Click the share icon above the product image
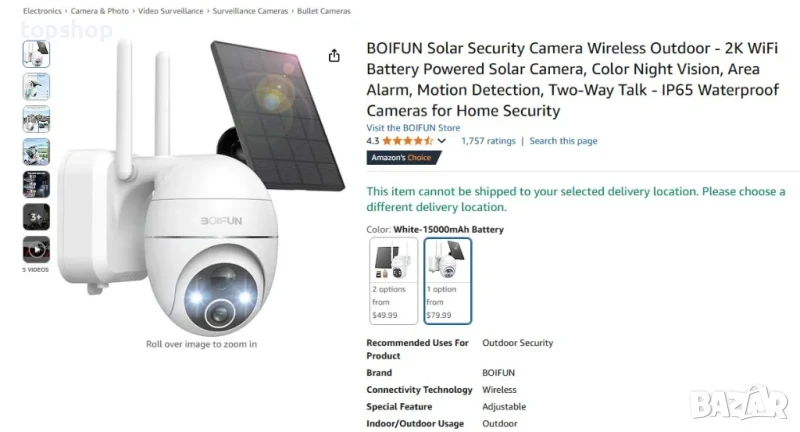Viewport: 800px width, 432px height. tap(334, 56)
